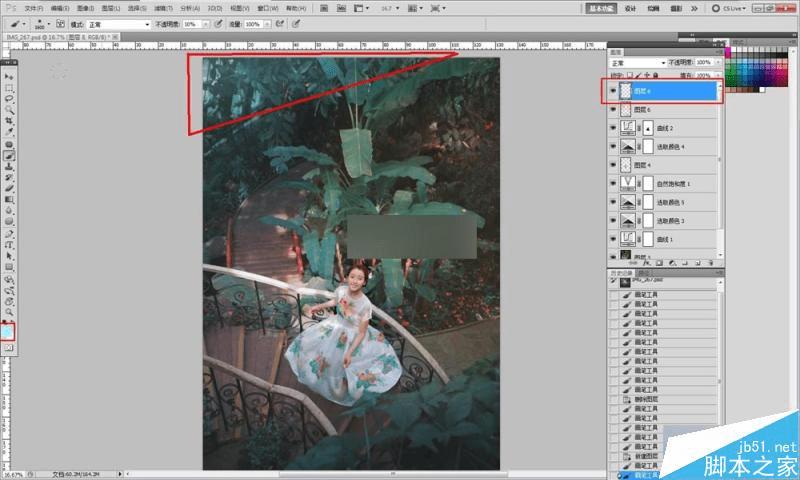This screenshot has width=800, height=480.
Task: Click the 基本功能 workspace button
Action: click(x=601, y=8)
